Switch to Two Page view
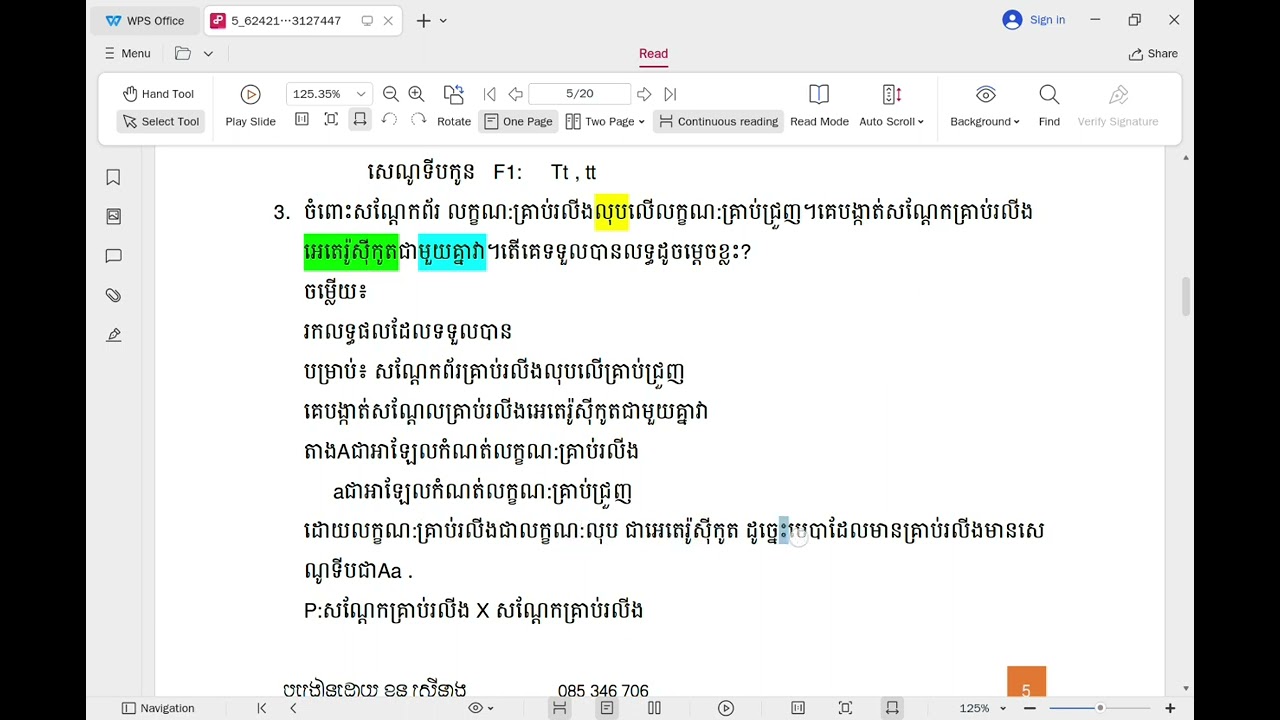 coord(600,121)
